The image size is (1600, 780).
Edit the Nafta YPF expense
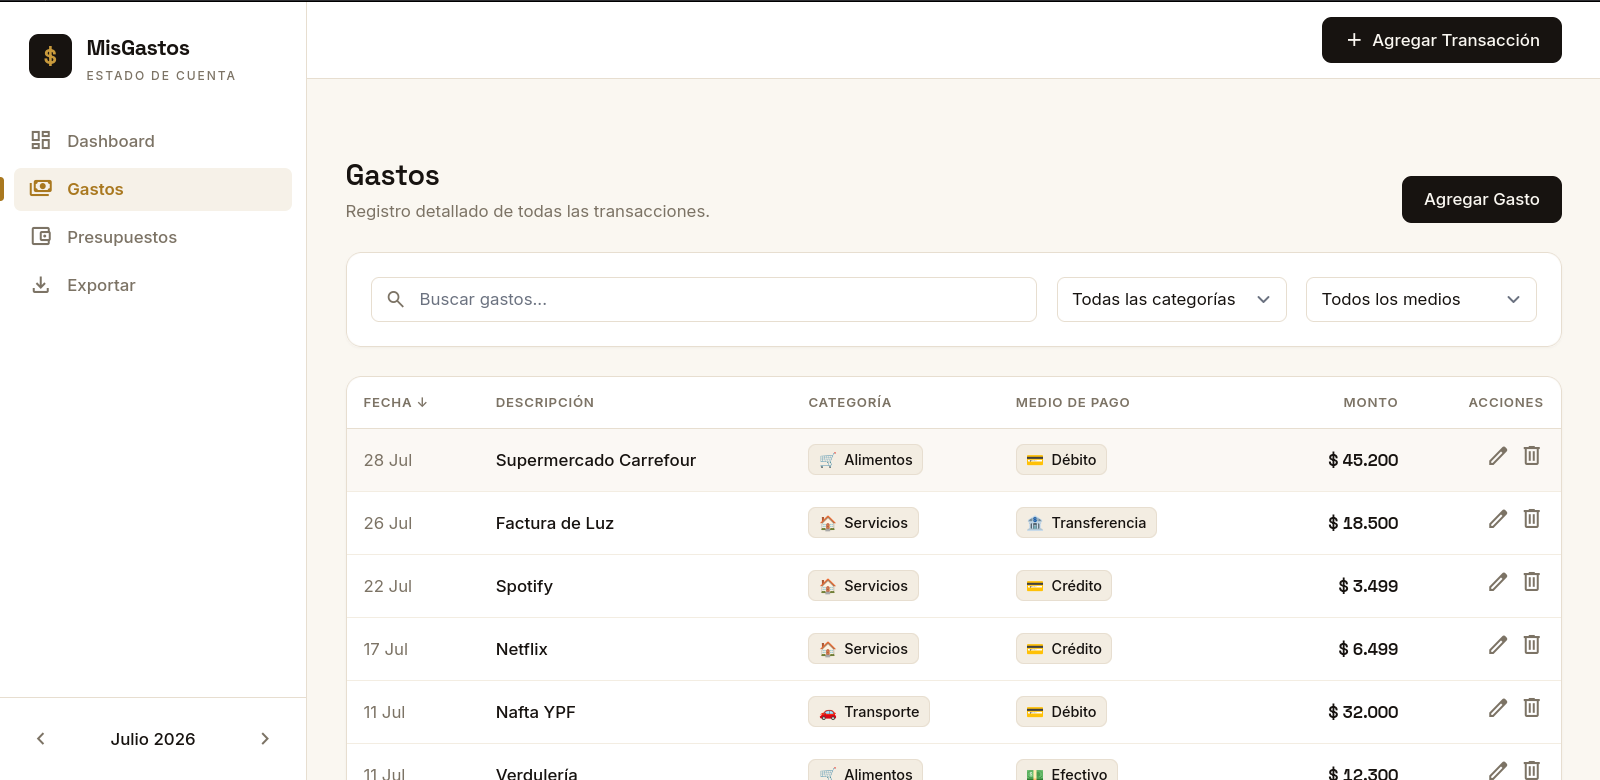click(1498, 708)
